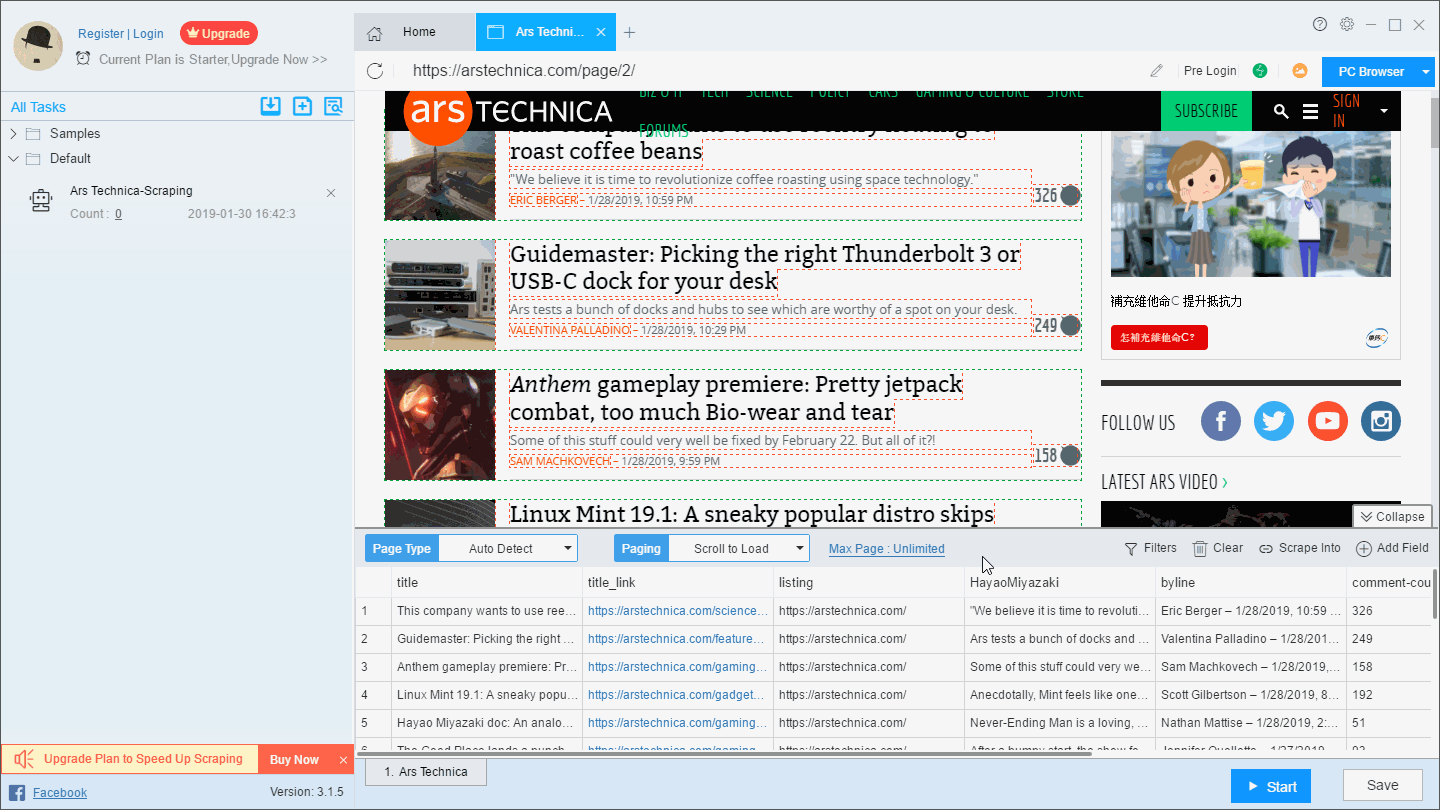Open the Ars Technica hamburger menu
The height and width of the screenshot is (810, 1440).
(x=1310, y=112)
